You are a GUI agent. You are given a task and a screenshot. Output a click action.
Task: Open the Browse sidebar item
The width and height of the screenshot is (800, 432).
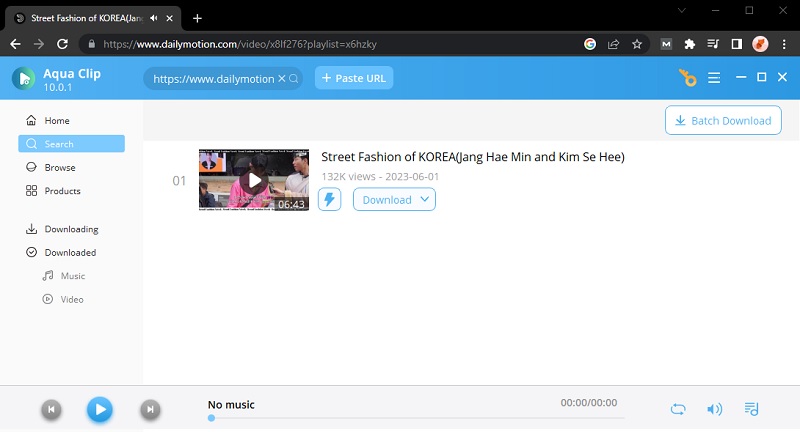coord(60,167)
